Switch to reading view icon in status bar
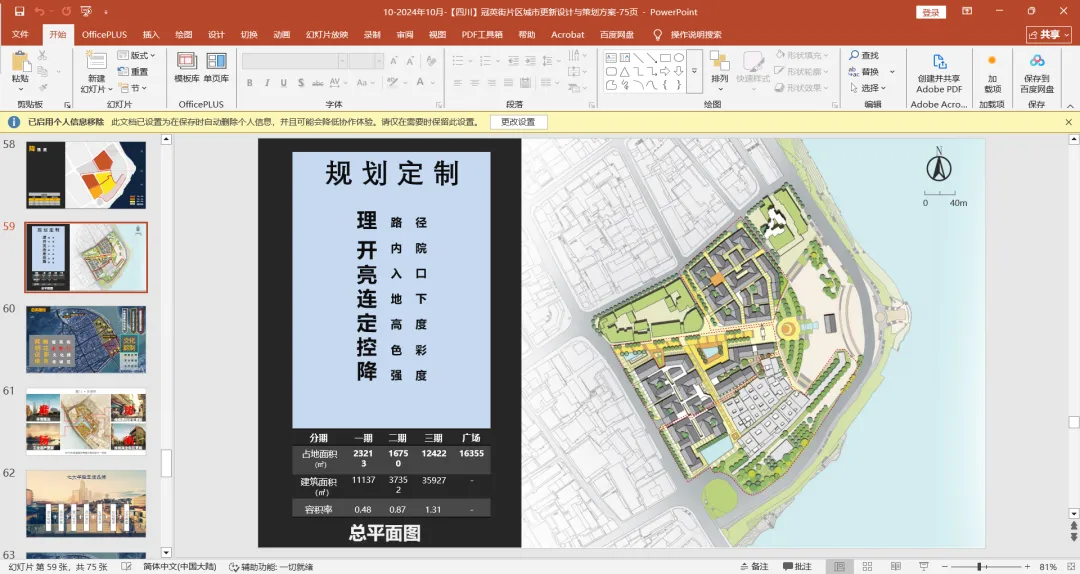The height and width of the screenshot is (574, 1080). 895,566
